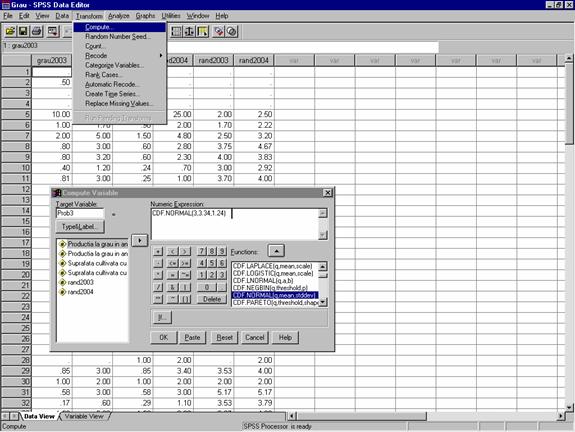Expand the Recode submenu arrow
This screenshot has height=432, width=575.
pos(161,55)
